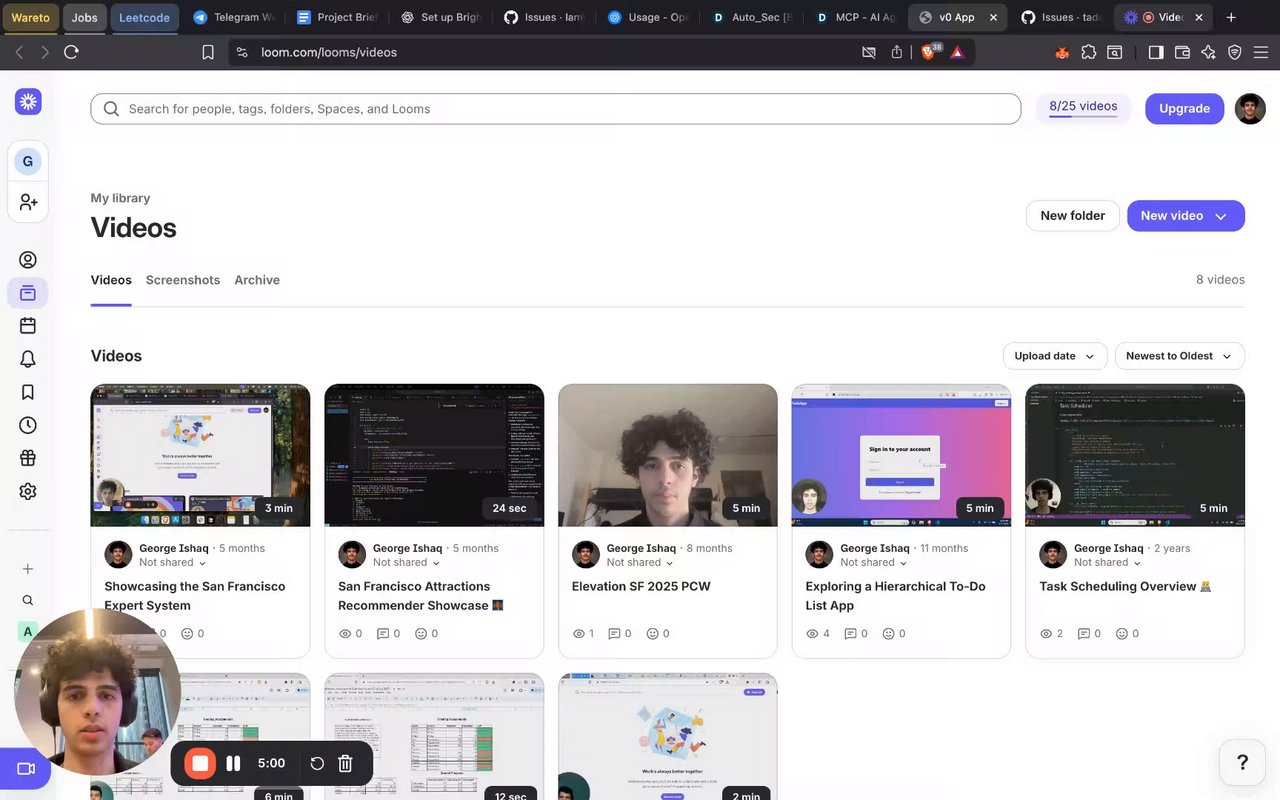Select the Videos tab
1280x800 pixels.
[x=111, y=280]
